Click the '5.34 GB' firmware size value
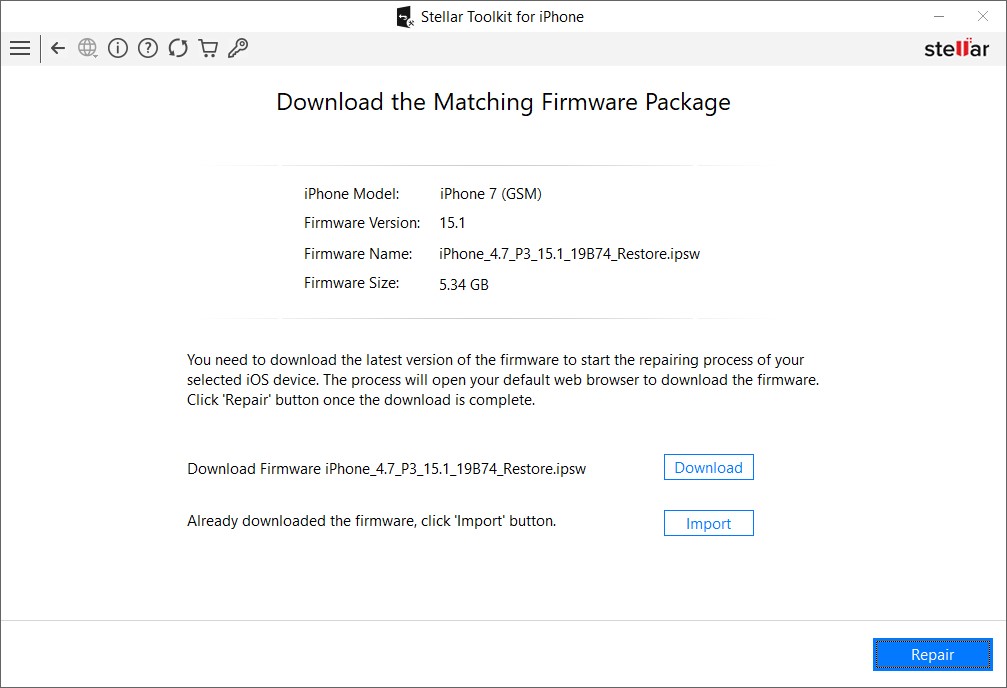The width and height of the screenshot is (1007, 688). [x=464, y=285]
